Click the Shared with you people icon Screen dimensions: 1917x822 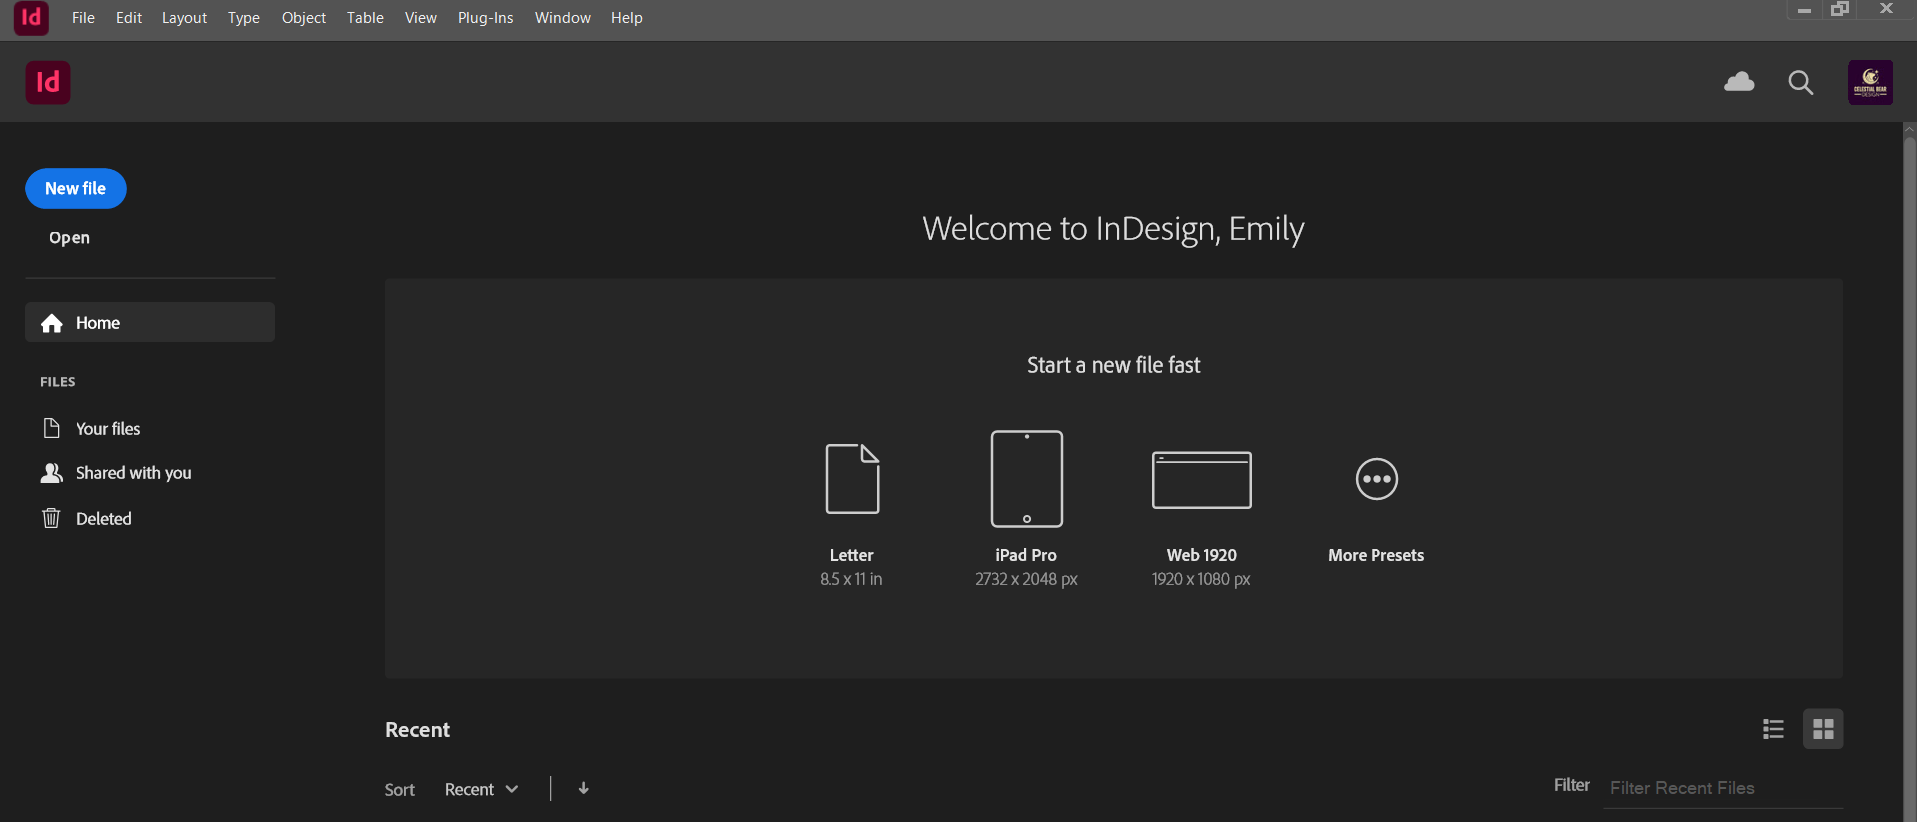pos(52,473)
